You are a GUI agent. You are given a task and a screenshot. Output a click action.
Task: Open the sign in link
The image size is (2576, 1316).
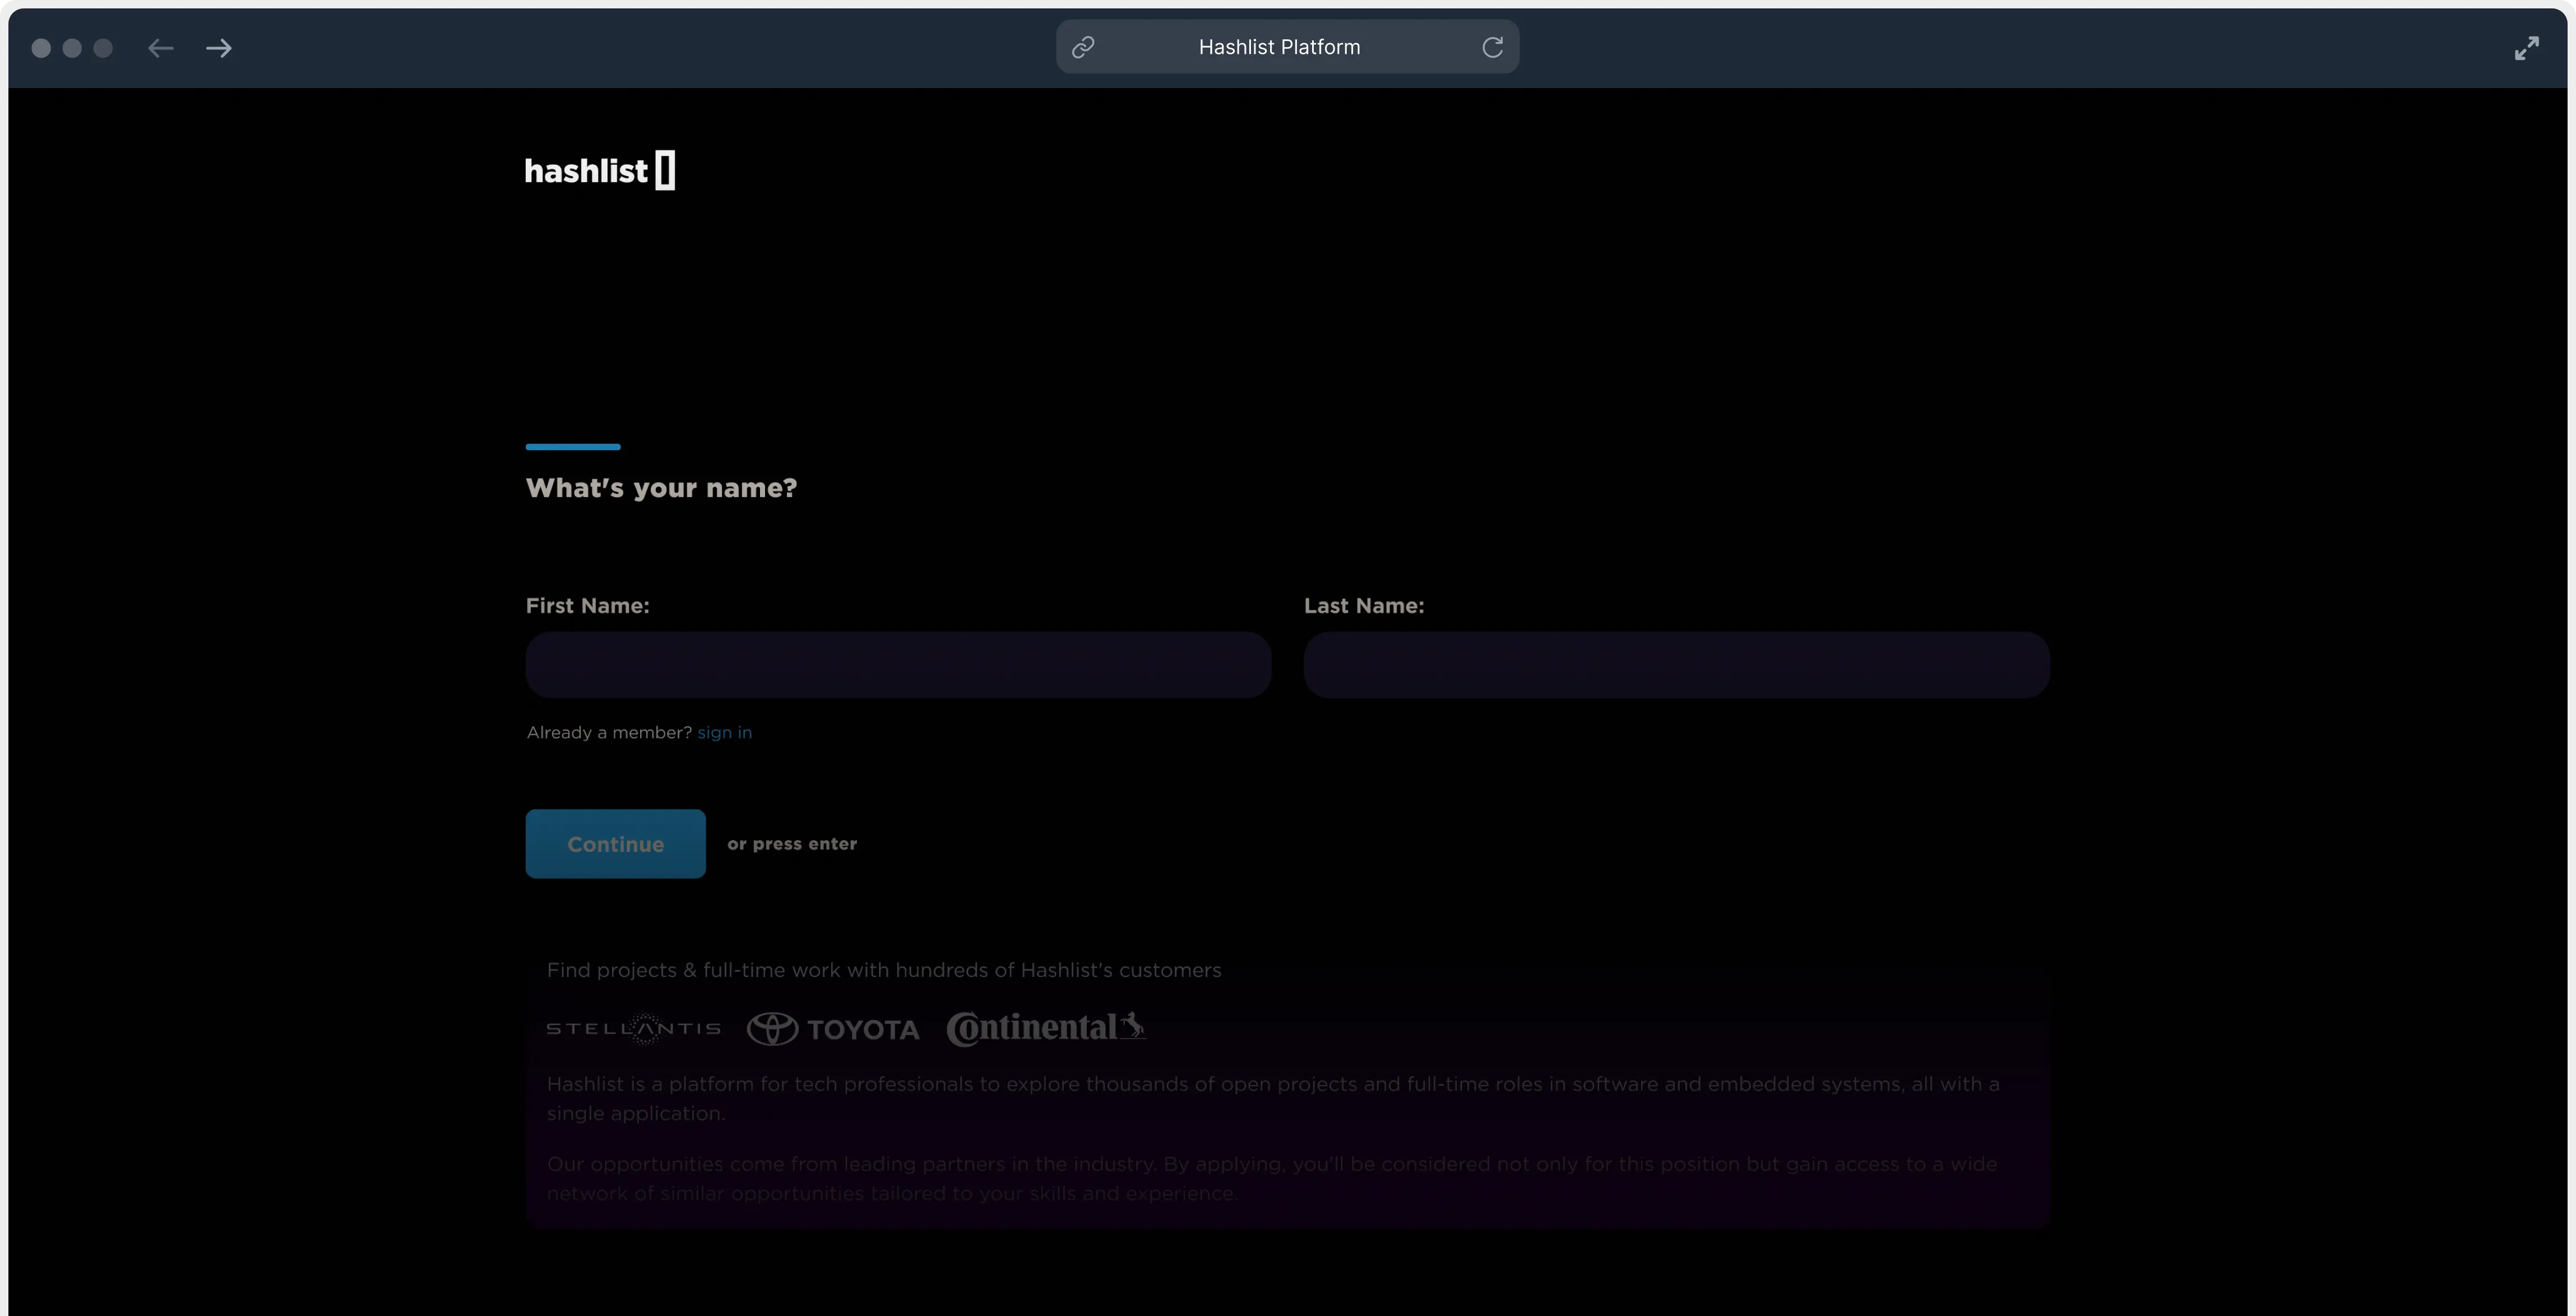tap(724, 733)
